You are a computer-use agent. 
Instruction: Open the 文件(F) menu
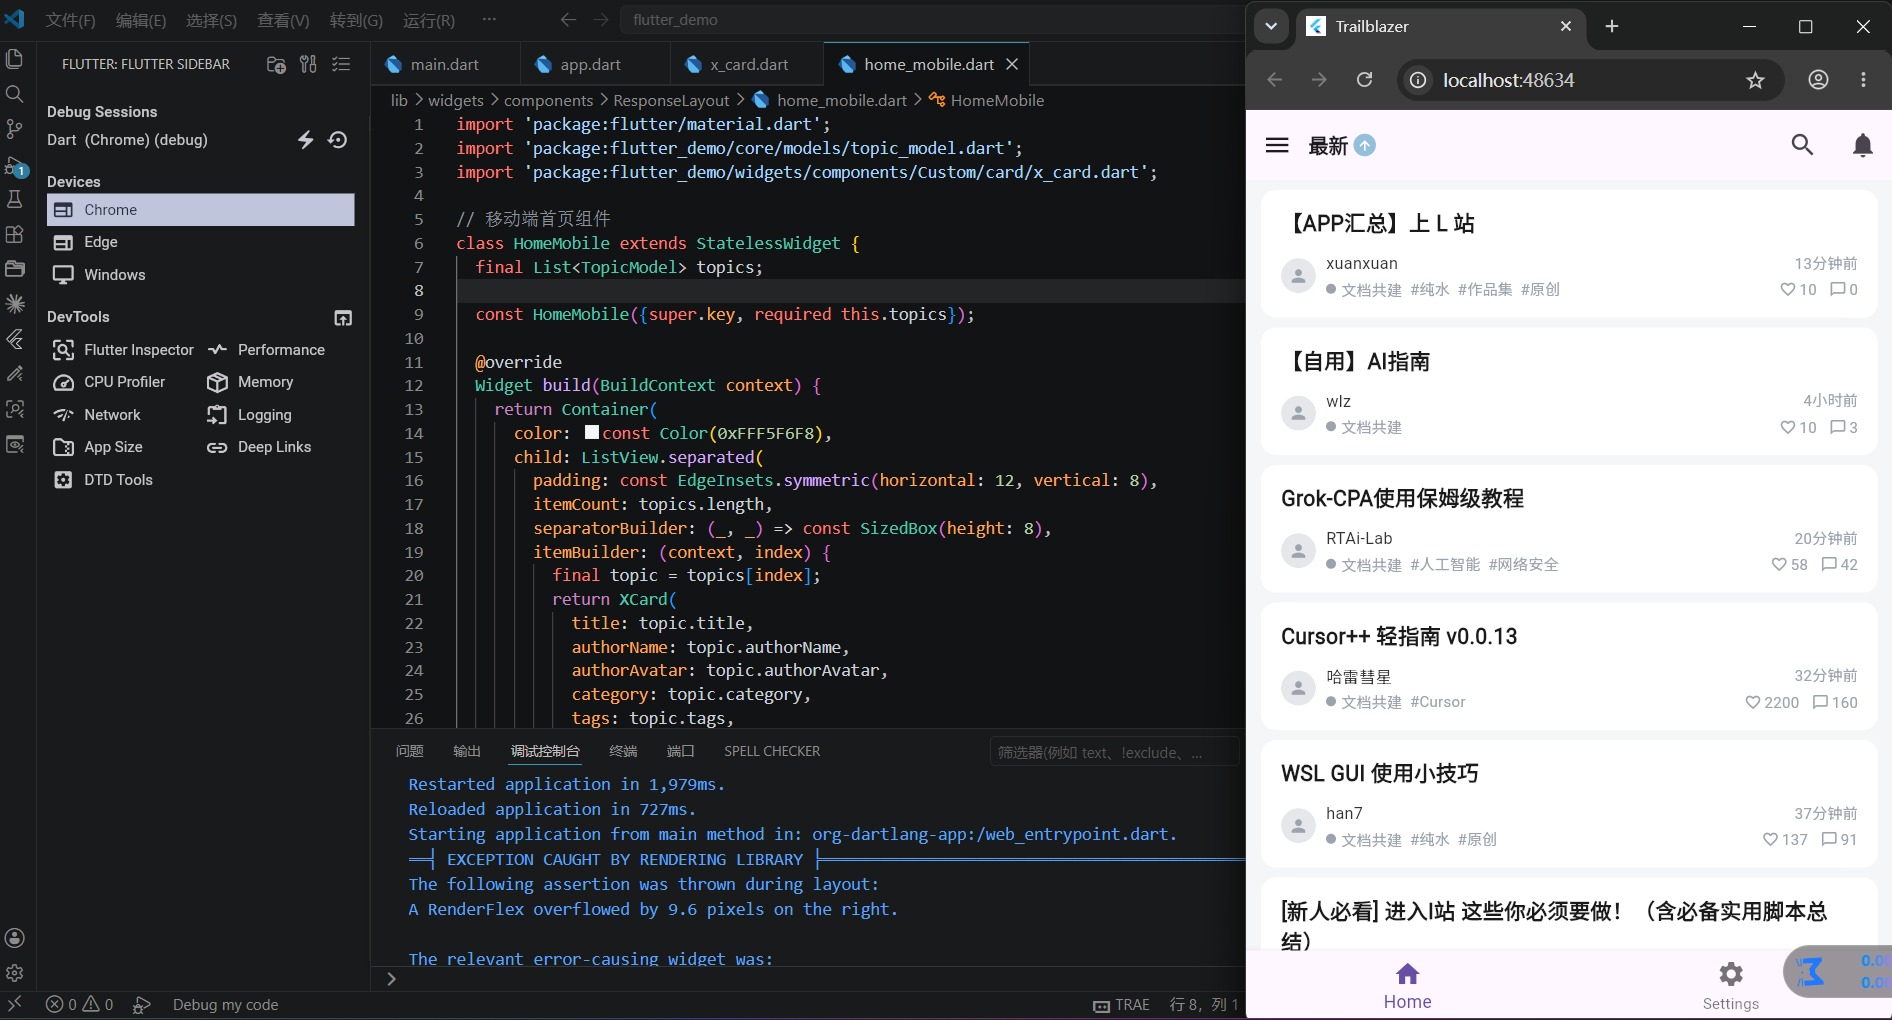click(x=70, y=20)
